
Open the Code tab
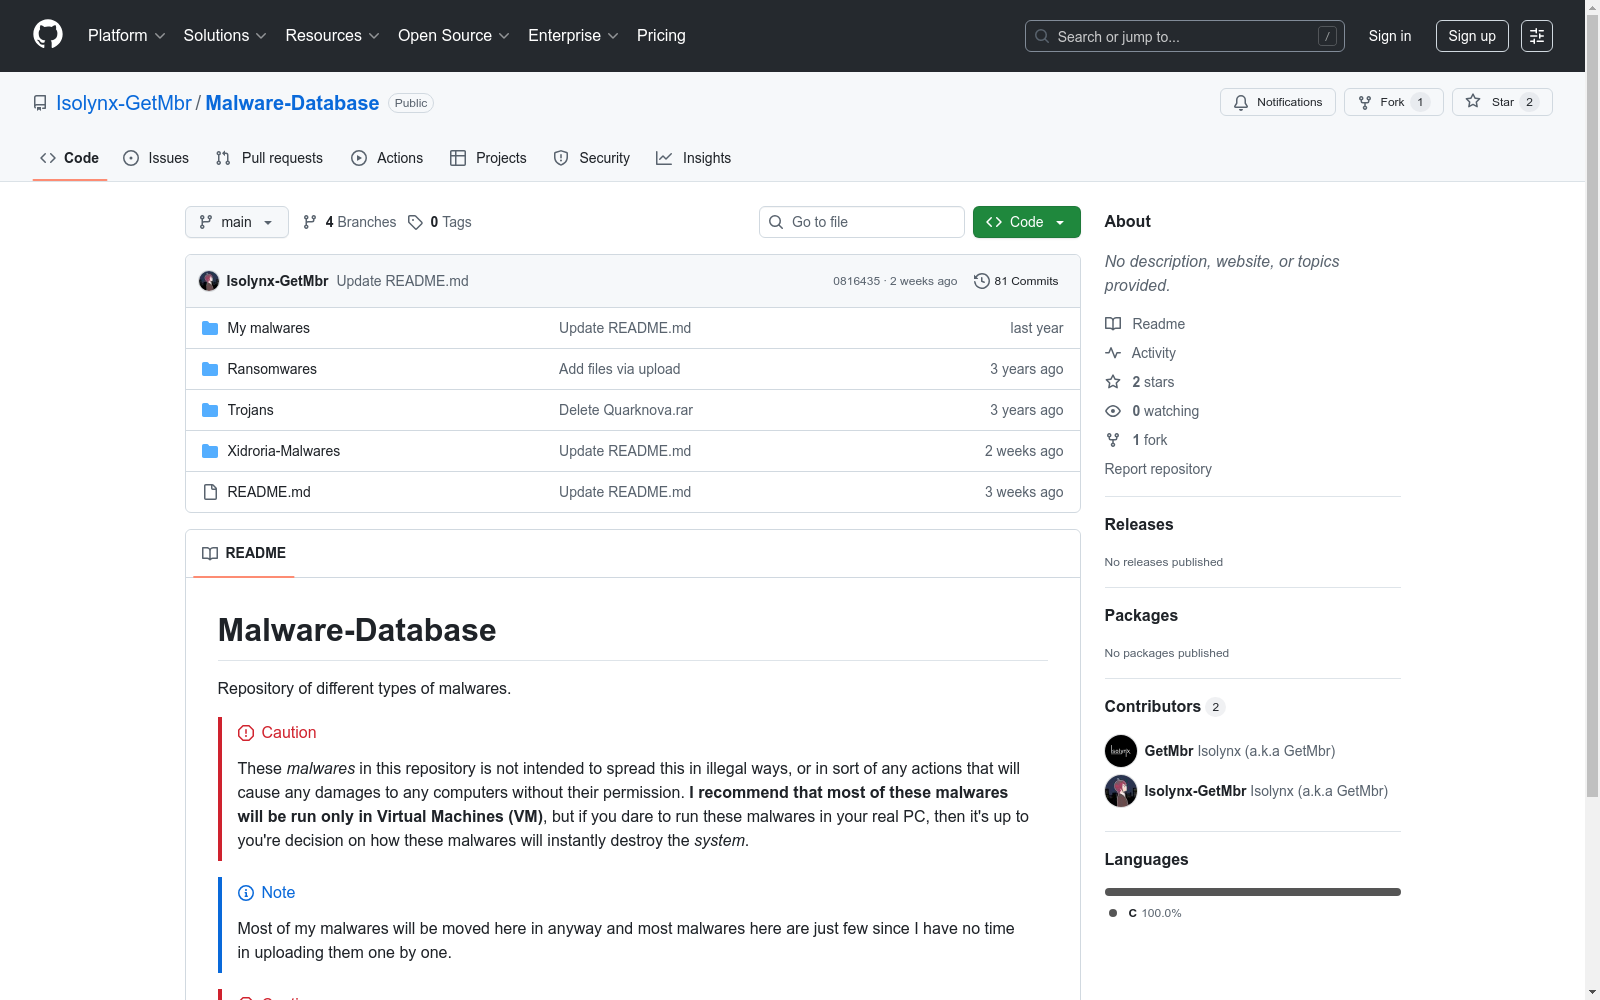[70, 158]
